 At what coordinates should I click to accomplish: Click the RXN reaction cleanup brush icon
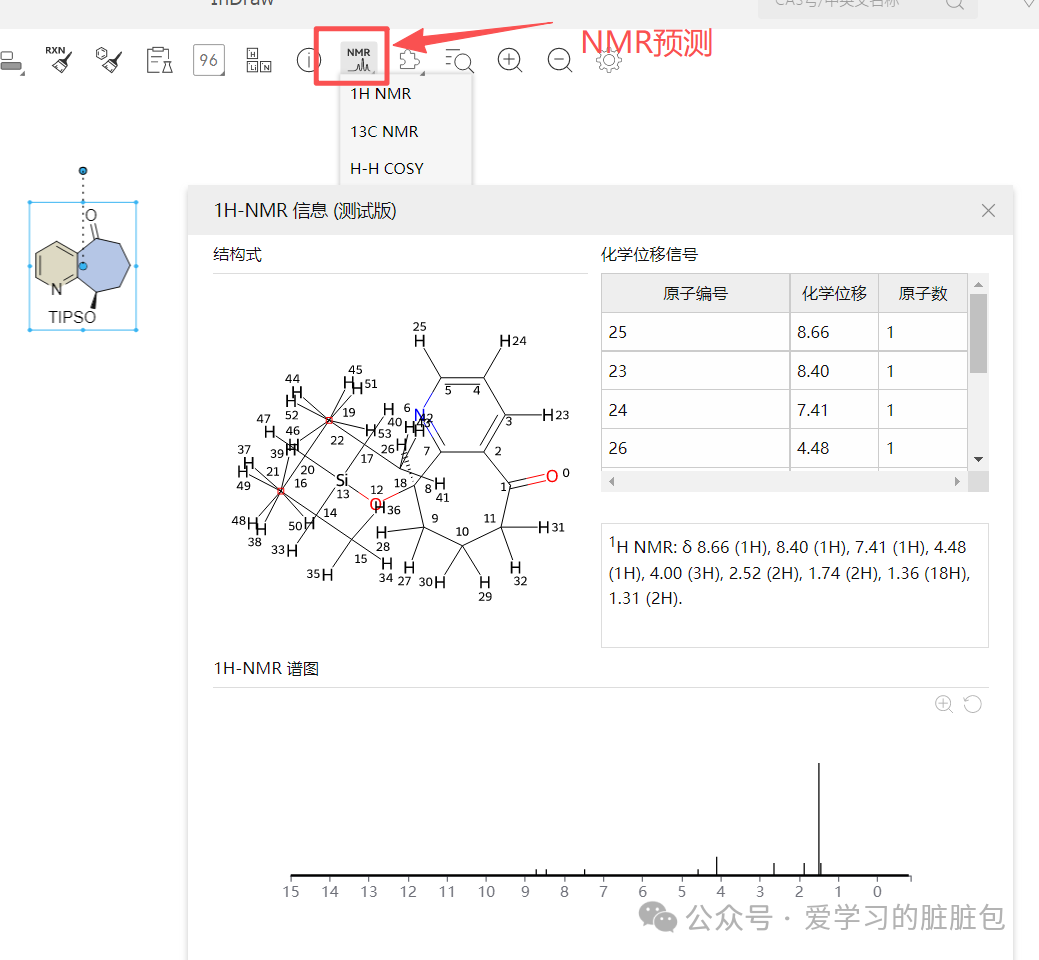[x=59, y=60]
